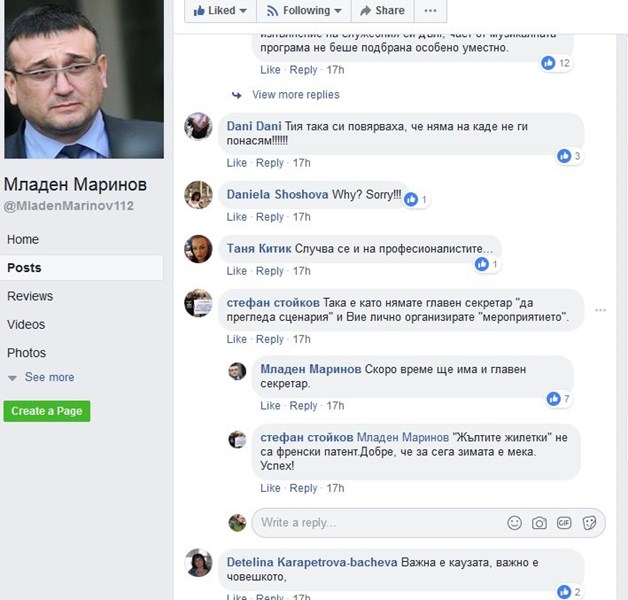The image size is (628, 600).
Task: Click the three-dots icon beside стефан стойков comment
Action: pos(600,310)
